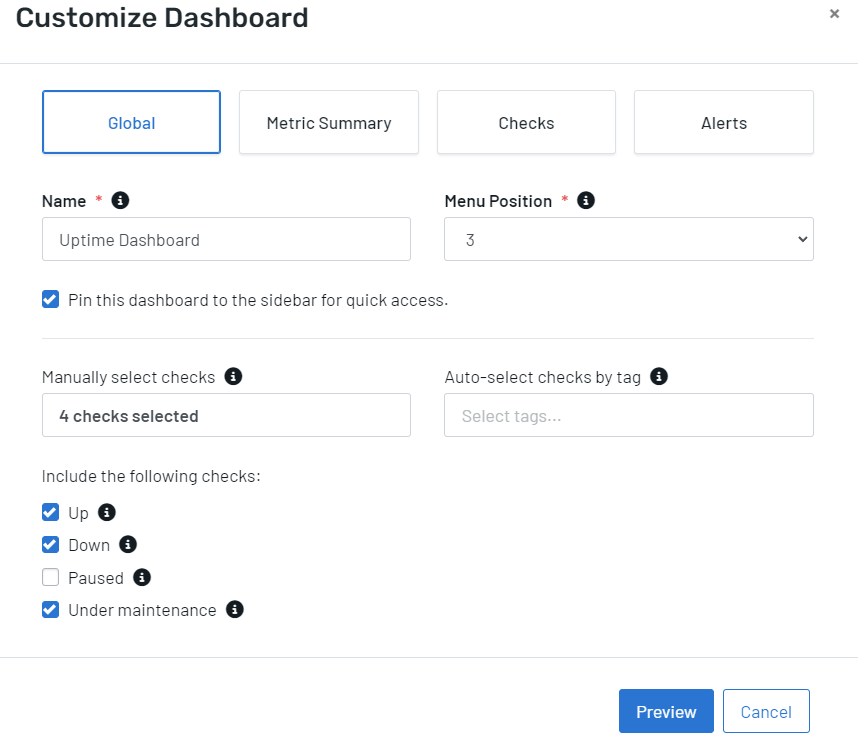Click the info icon next to Name

(120, 201)
